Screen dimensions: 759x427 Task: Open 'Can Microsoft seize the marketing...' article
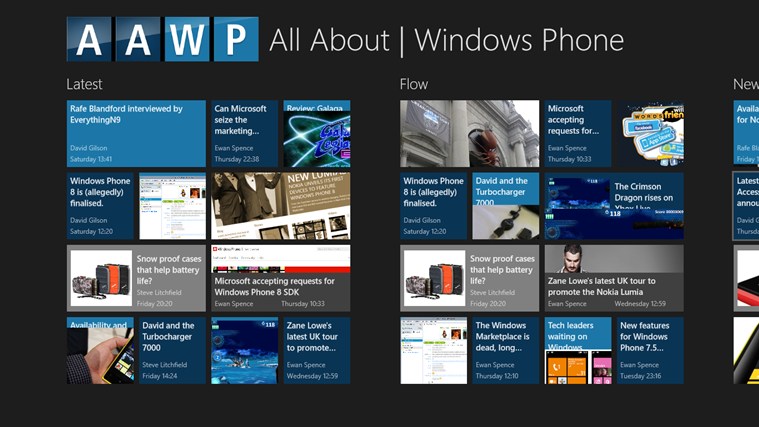click(x=244, y=134)
